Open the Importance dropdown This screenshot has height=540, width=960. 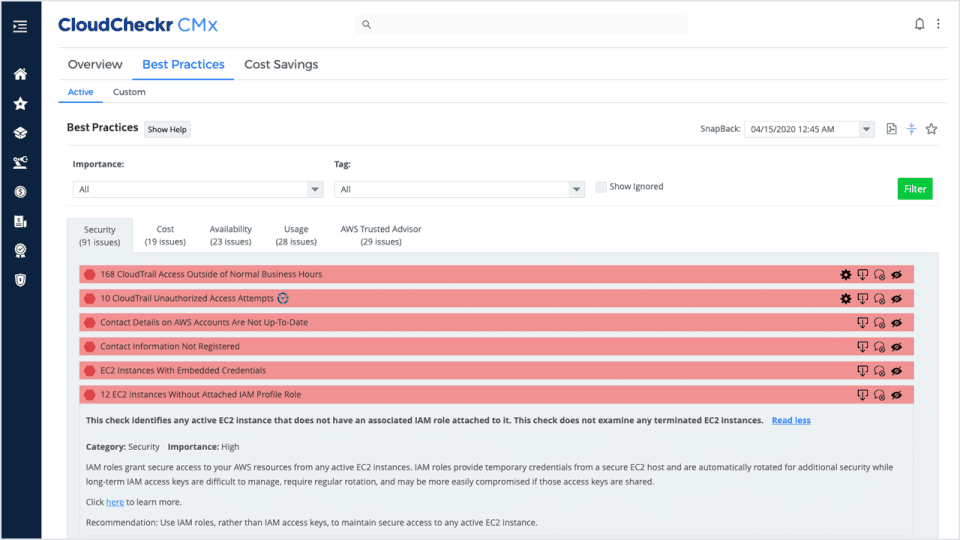(198, 189)
